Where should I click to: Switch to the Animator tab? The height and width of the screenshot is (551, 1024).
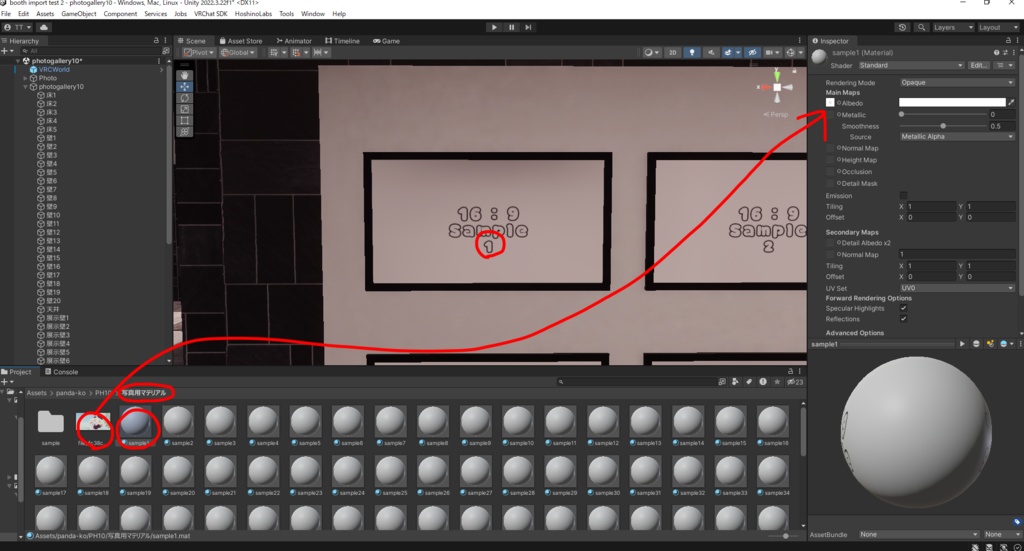(x=294, y=40)
